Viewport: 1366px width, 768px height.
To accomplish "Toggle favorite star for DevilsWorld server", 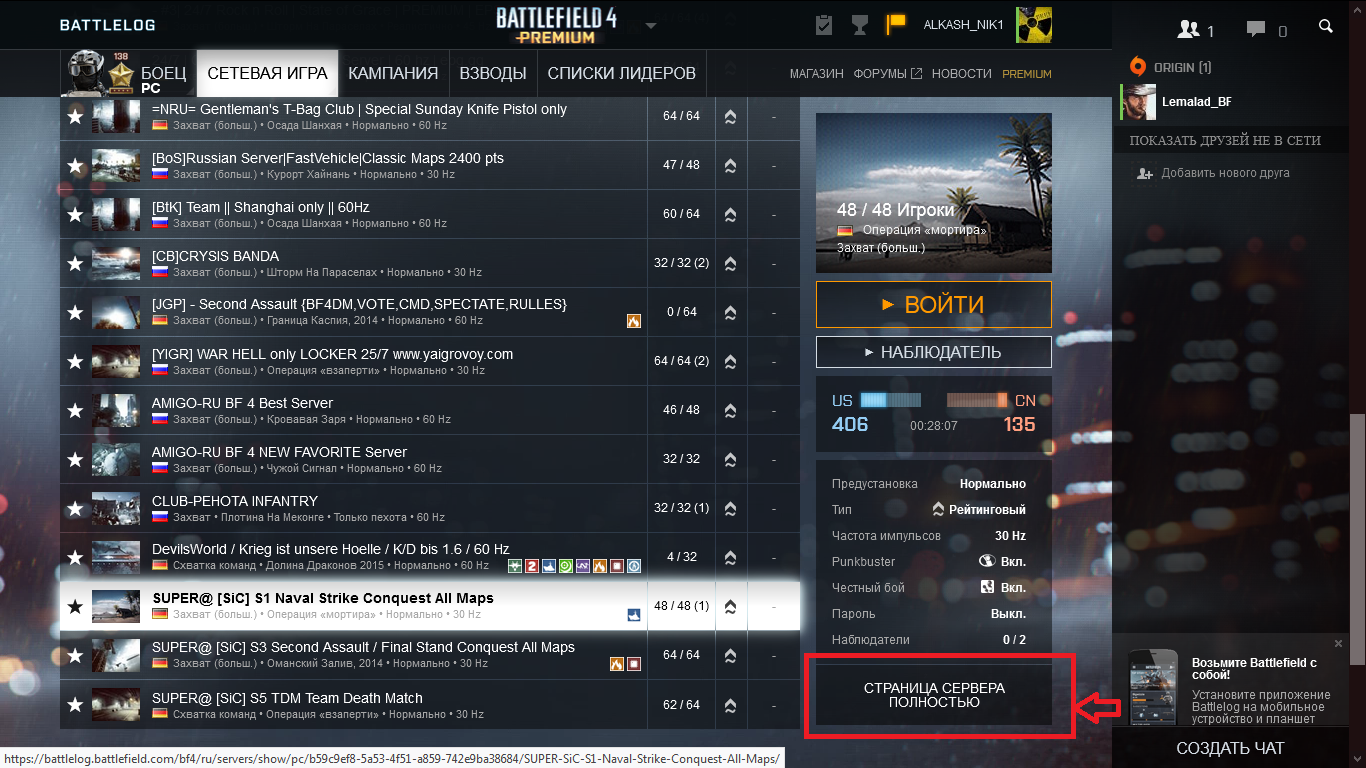I will pyautogui.click(x=75, y=557).
